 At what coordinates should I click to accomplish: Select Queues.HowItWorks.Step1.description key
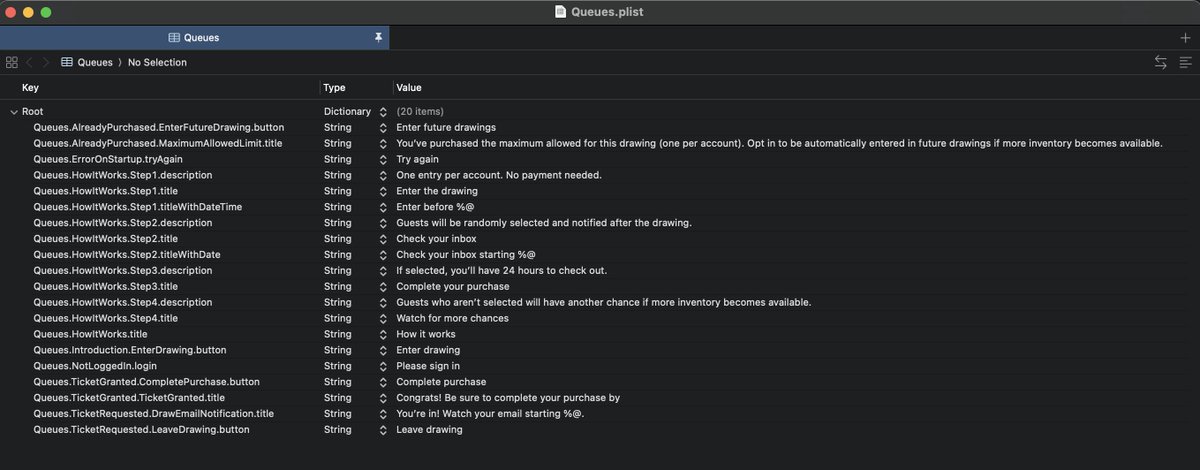tap(123, 175)
